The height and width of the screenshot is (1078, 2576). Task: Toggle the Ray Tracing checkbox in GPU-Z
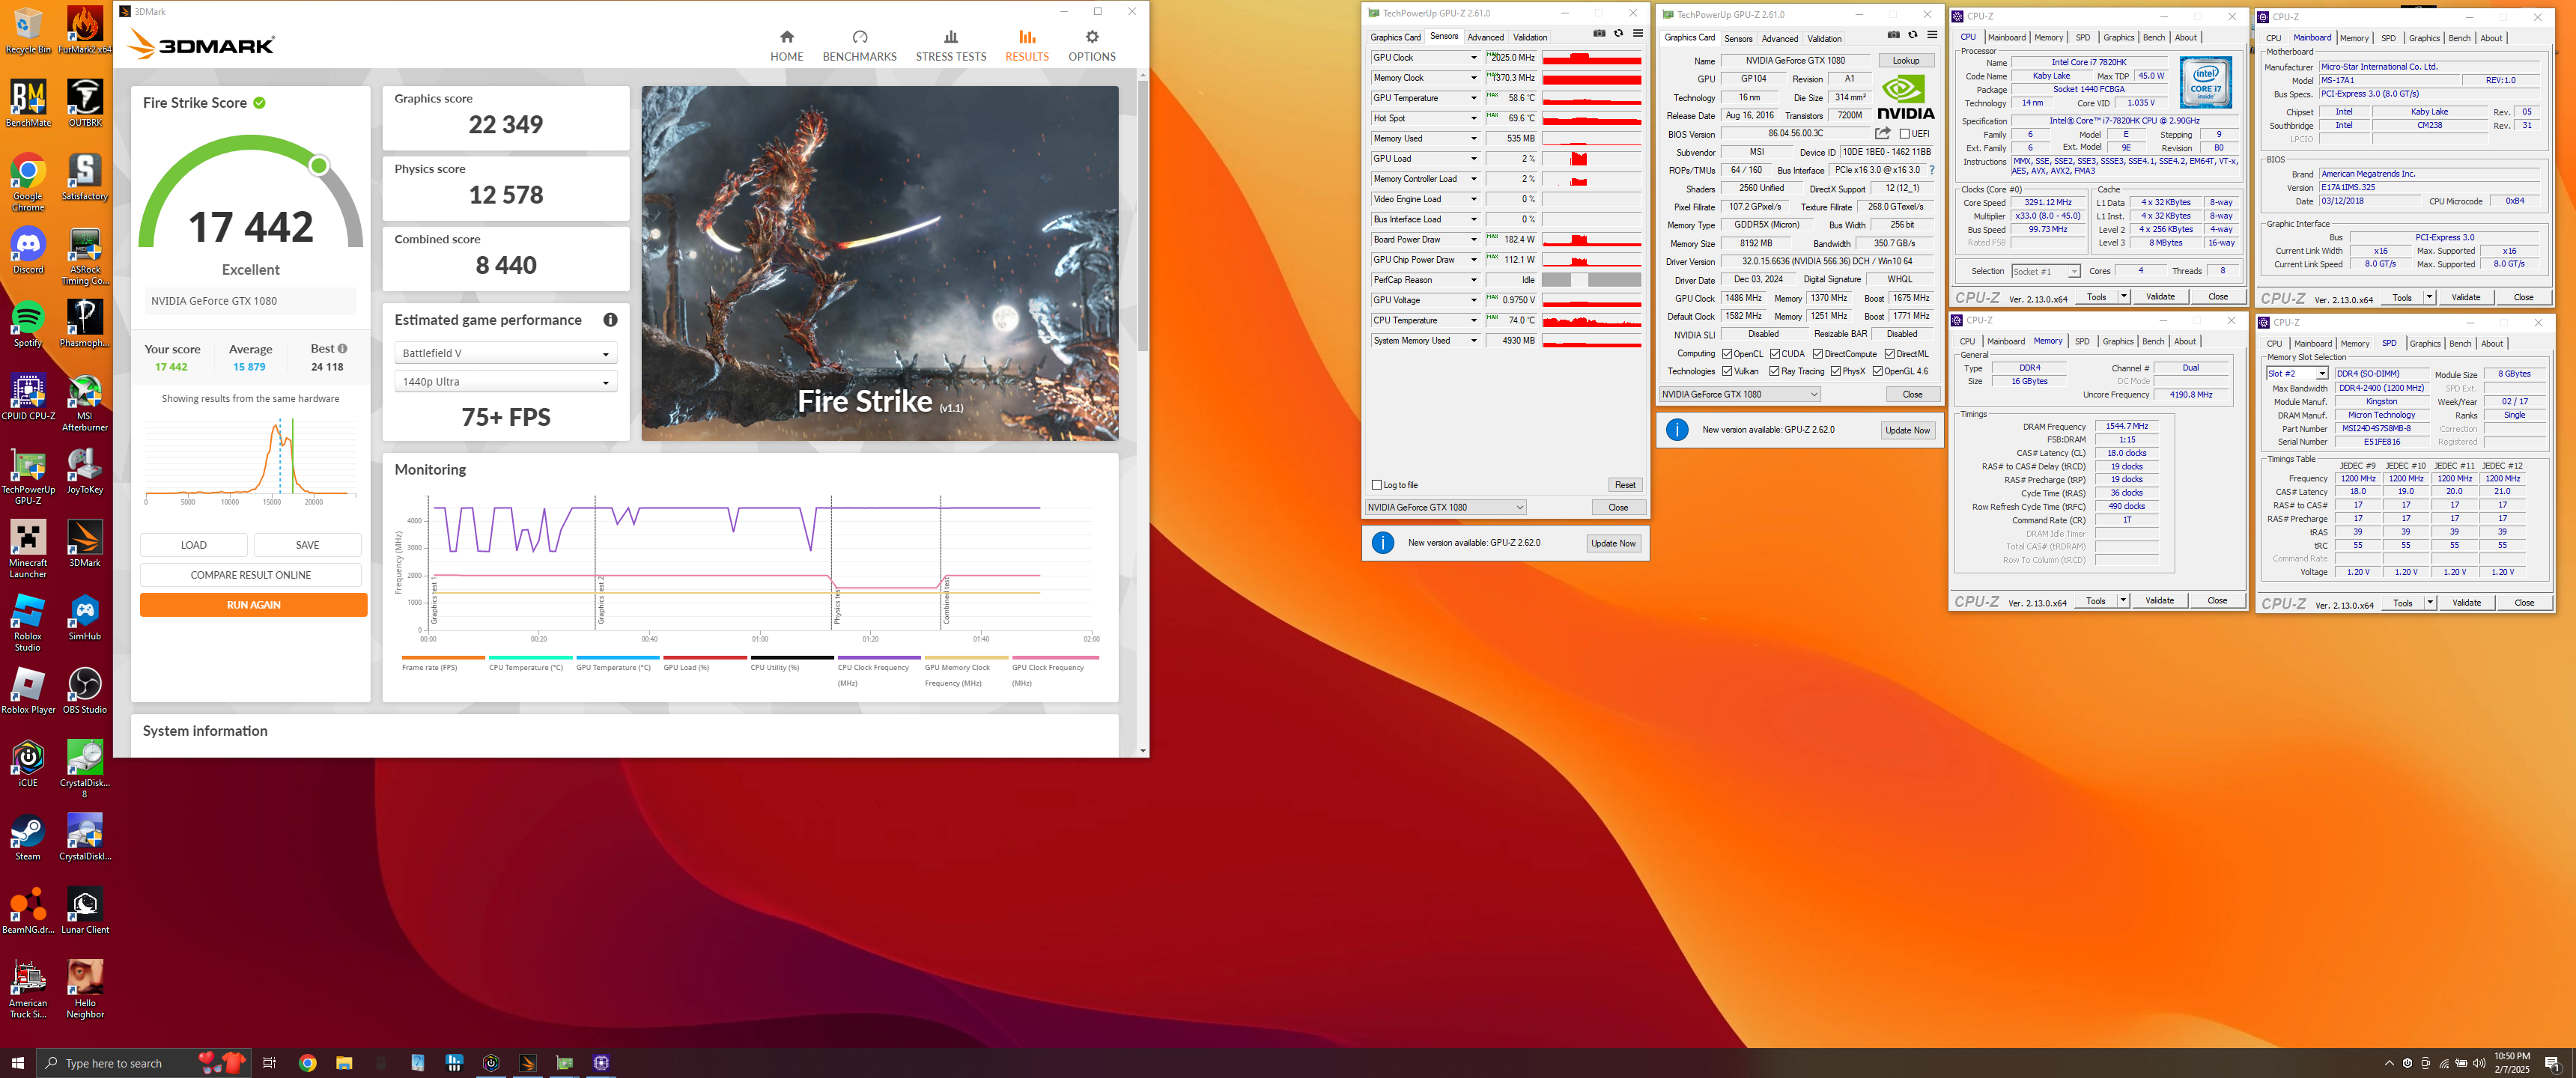click(x=1775, y=371)
